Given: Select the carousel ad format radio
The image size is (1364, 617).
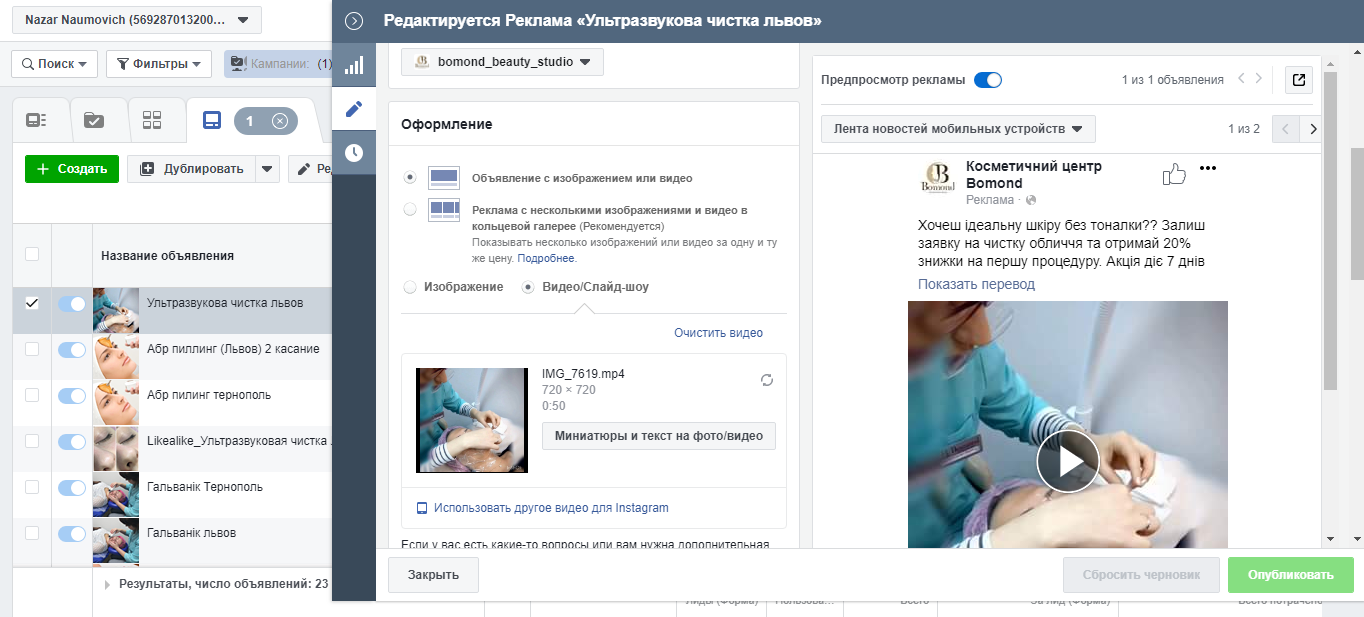Looking at the screenshot, I should 410,209.
